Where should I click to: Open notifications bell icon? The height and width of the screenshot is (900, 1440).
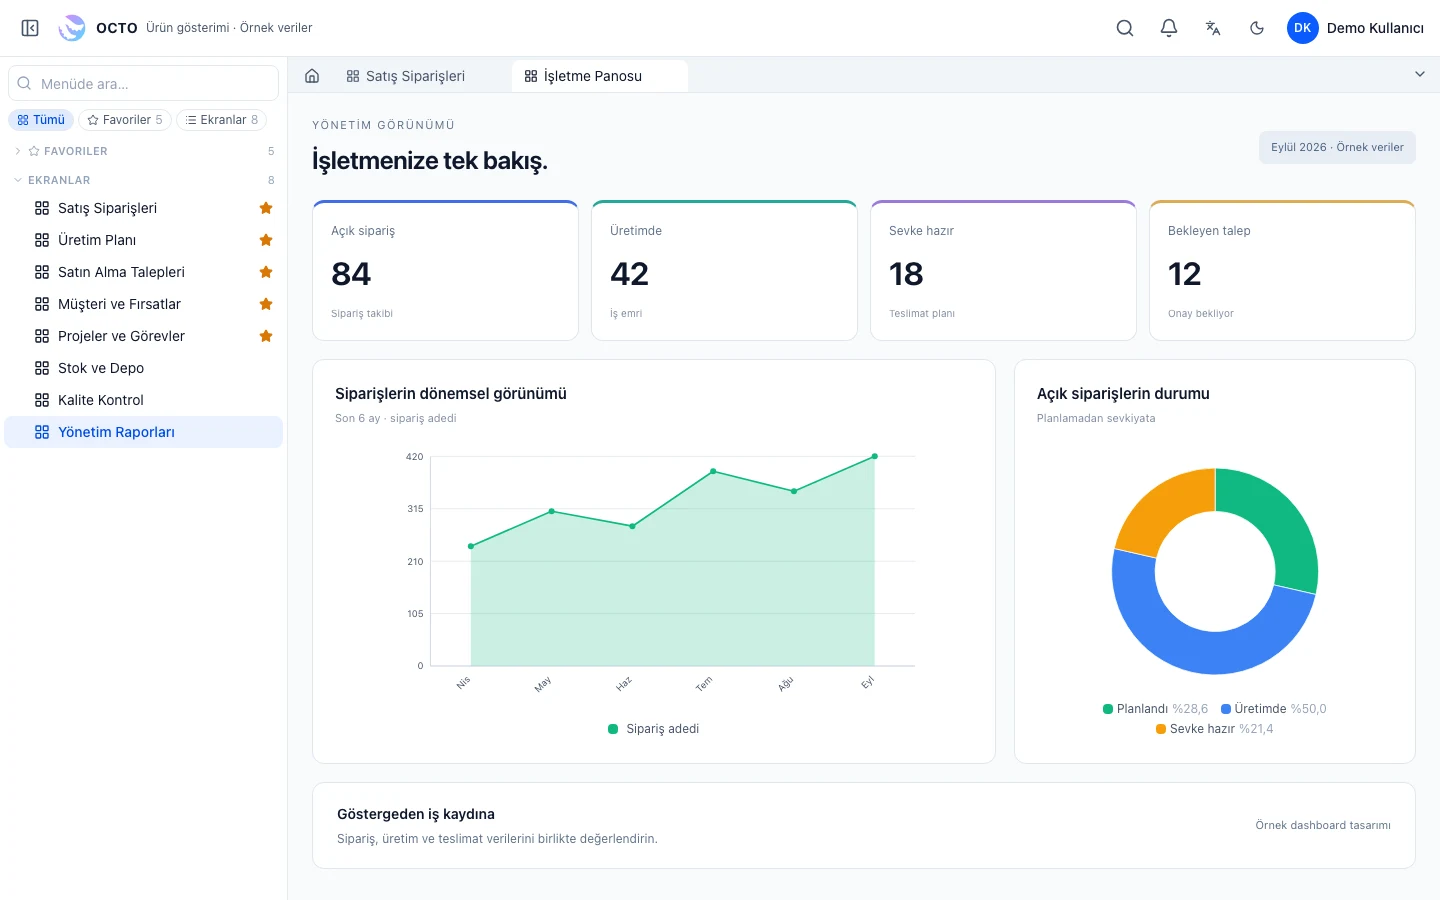tap(1169, 28)
